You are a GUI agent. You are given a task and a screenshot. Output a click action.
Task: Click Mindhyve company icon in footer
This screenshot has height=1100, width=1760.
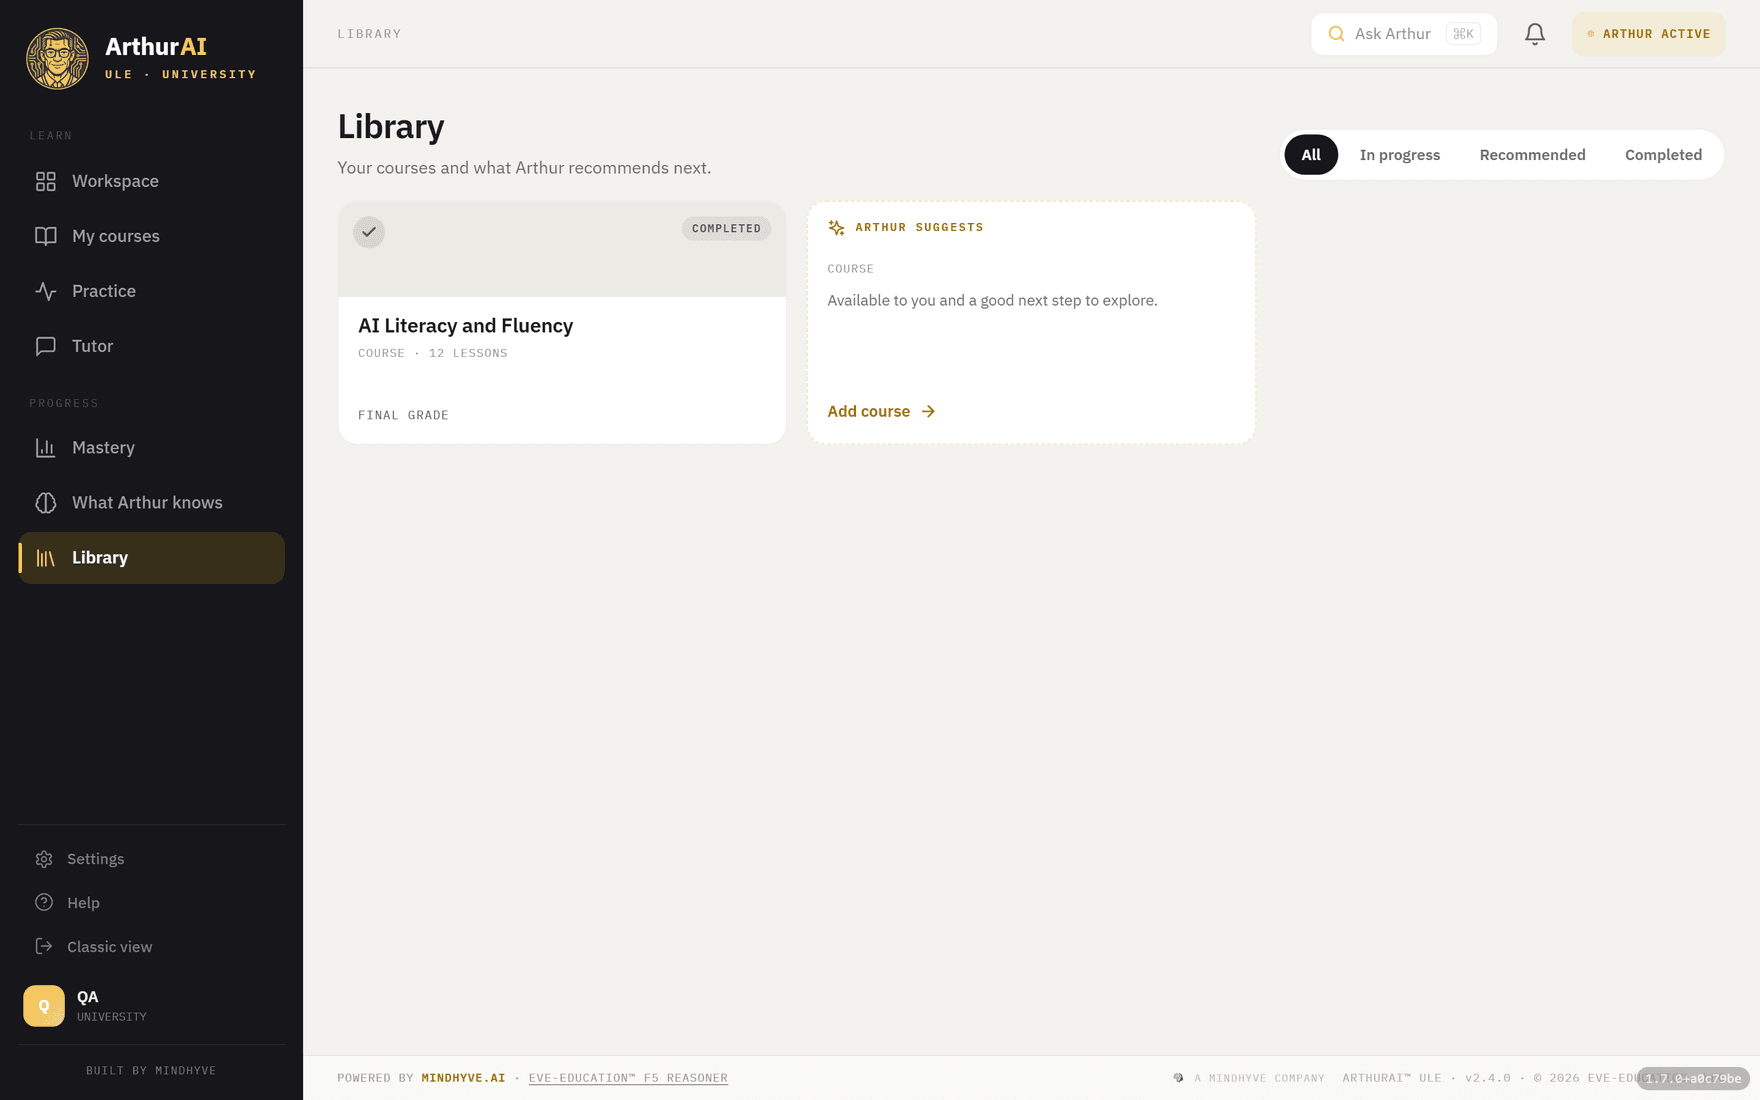click(x=1178, y=1078)
